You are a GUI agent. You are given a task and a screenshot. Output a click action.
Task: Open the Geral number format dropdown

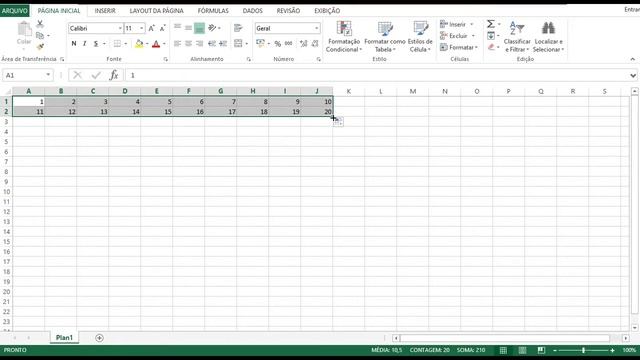[316, 28]
